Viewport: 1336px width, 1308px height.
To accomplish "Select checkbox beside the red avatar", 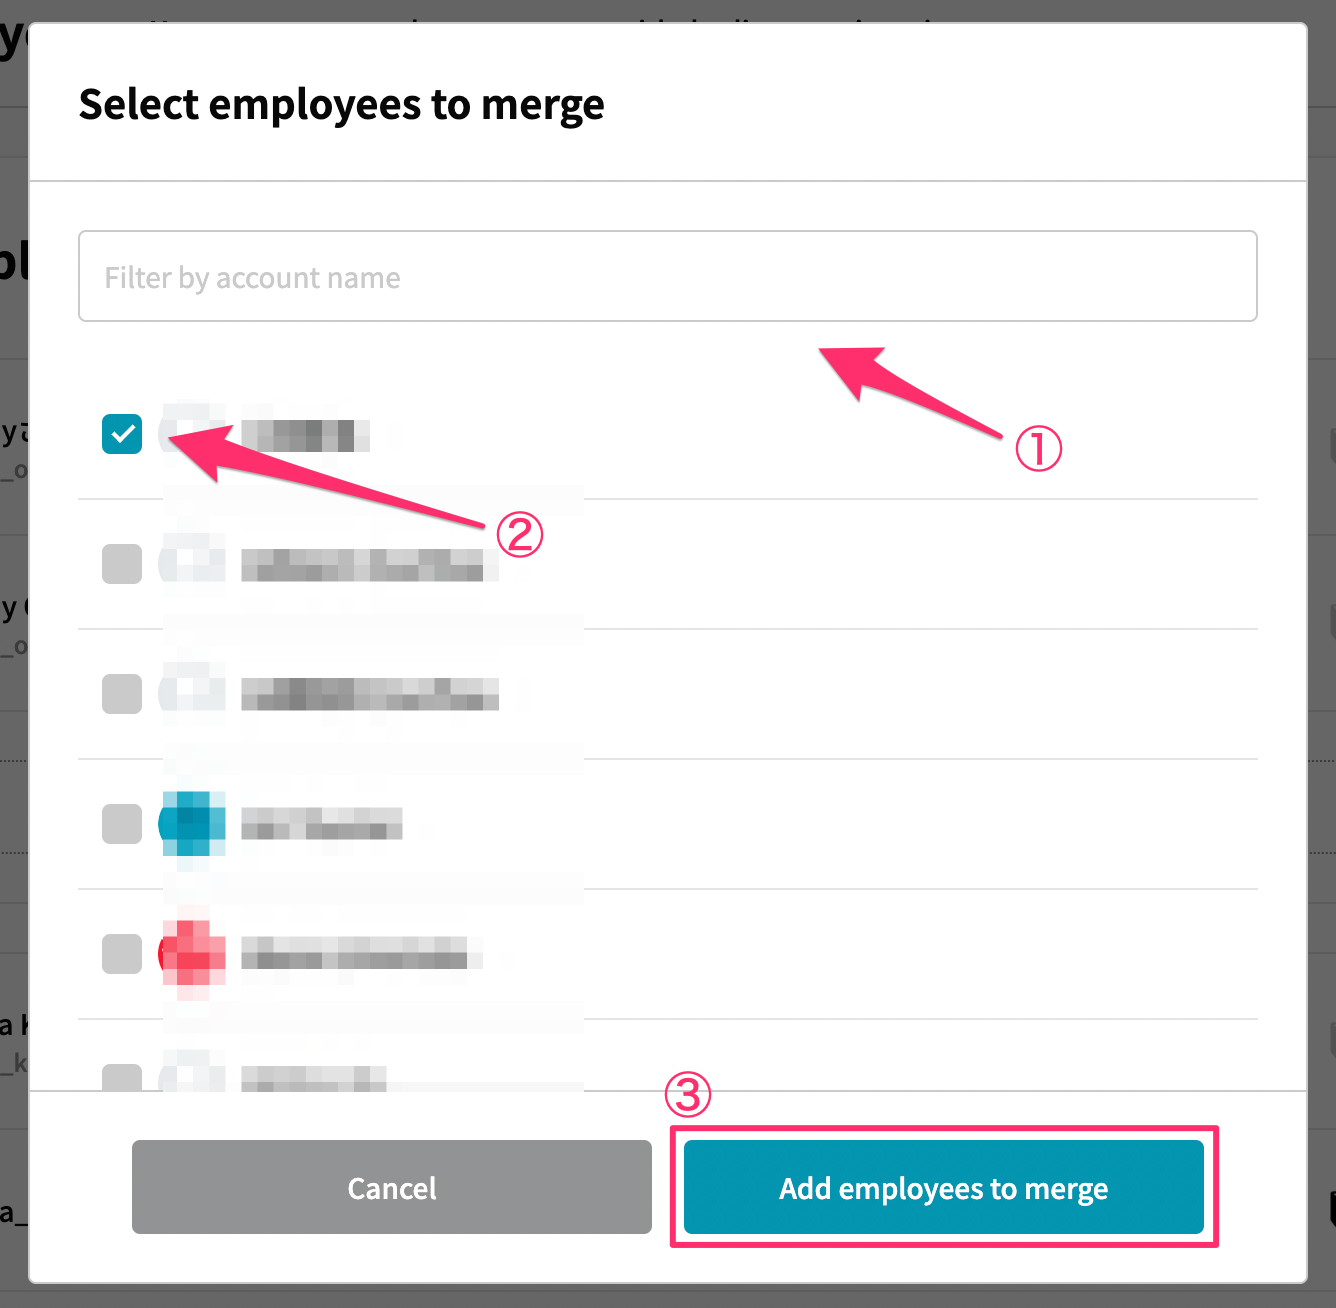I will coord(122,954).
